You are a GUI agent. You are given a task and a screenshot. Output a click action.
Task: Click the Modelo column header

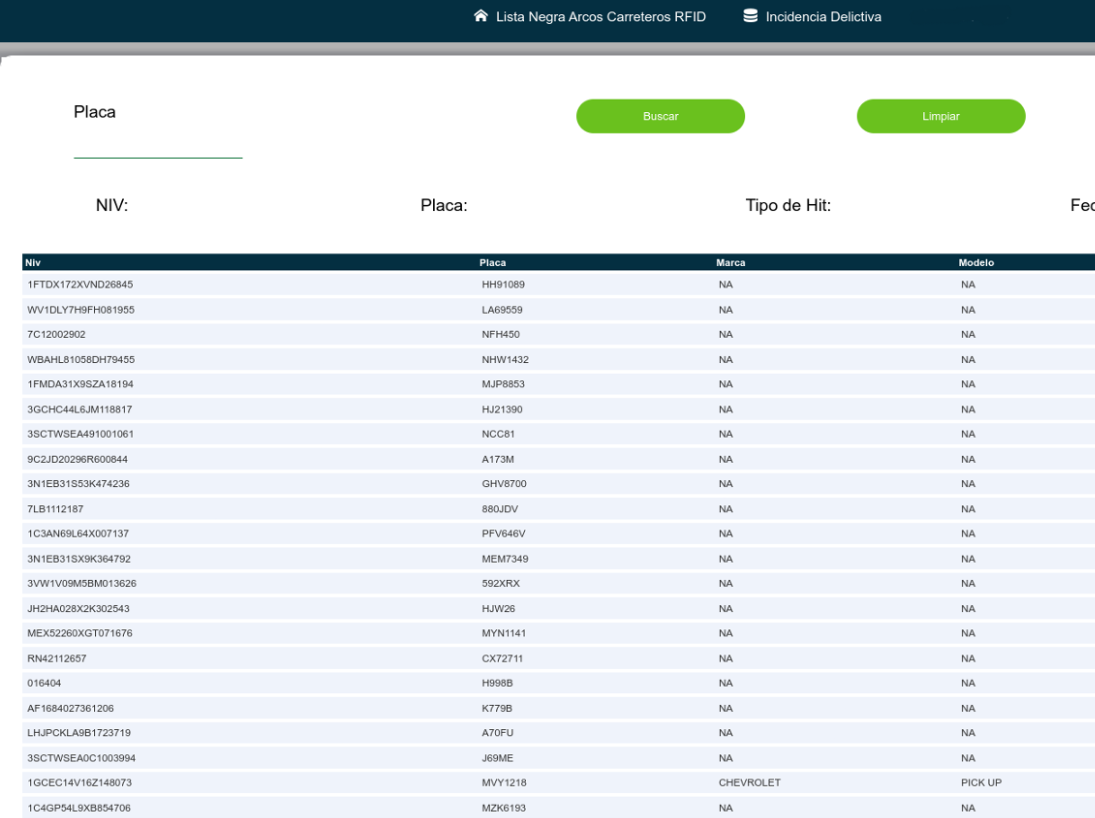coord(976,263)
